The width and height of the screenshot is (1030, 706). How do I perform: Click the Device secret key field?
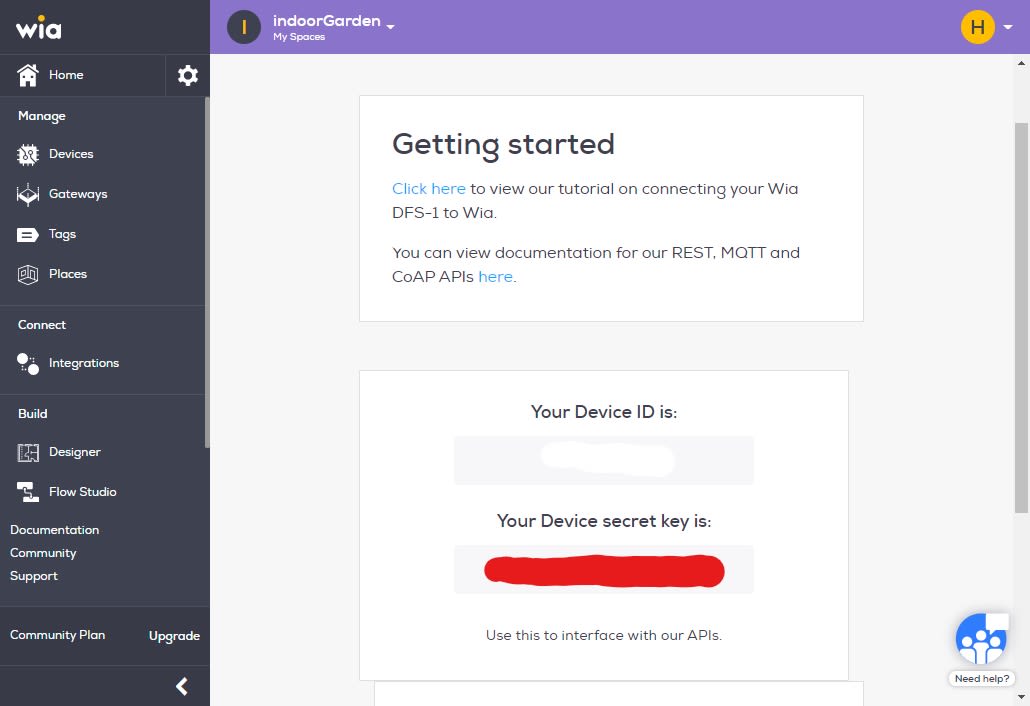[x=604, y=569]
